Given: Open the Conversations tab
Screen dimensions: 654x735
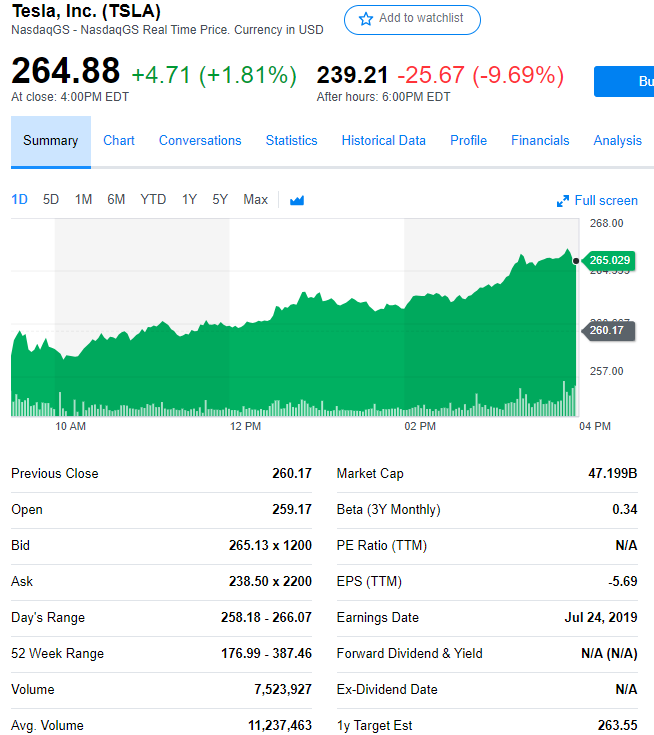Looking at the screenshot, I should tap(200, 141).
